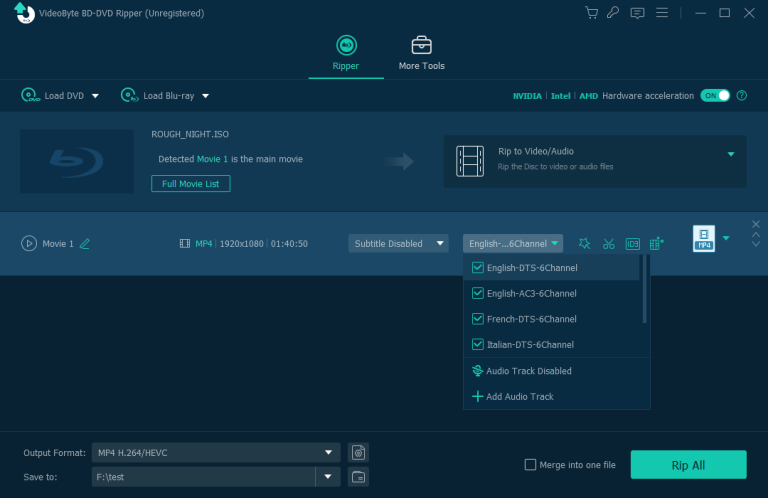Screen dimensions: 768x498
Task: Click the Load Blu-ray button
Action: click(x=158, y=95)
